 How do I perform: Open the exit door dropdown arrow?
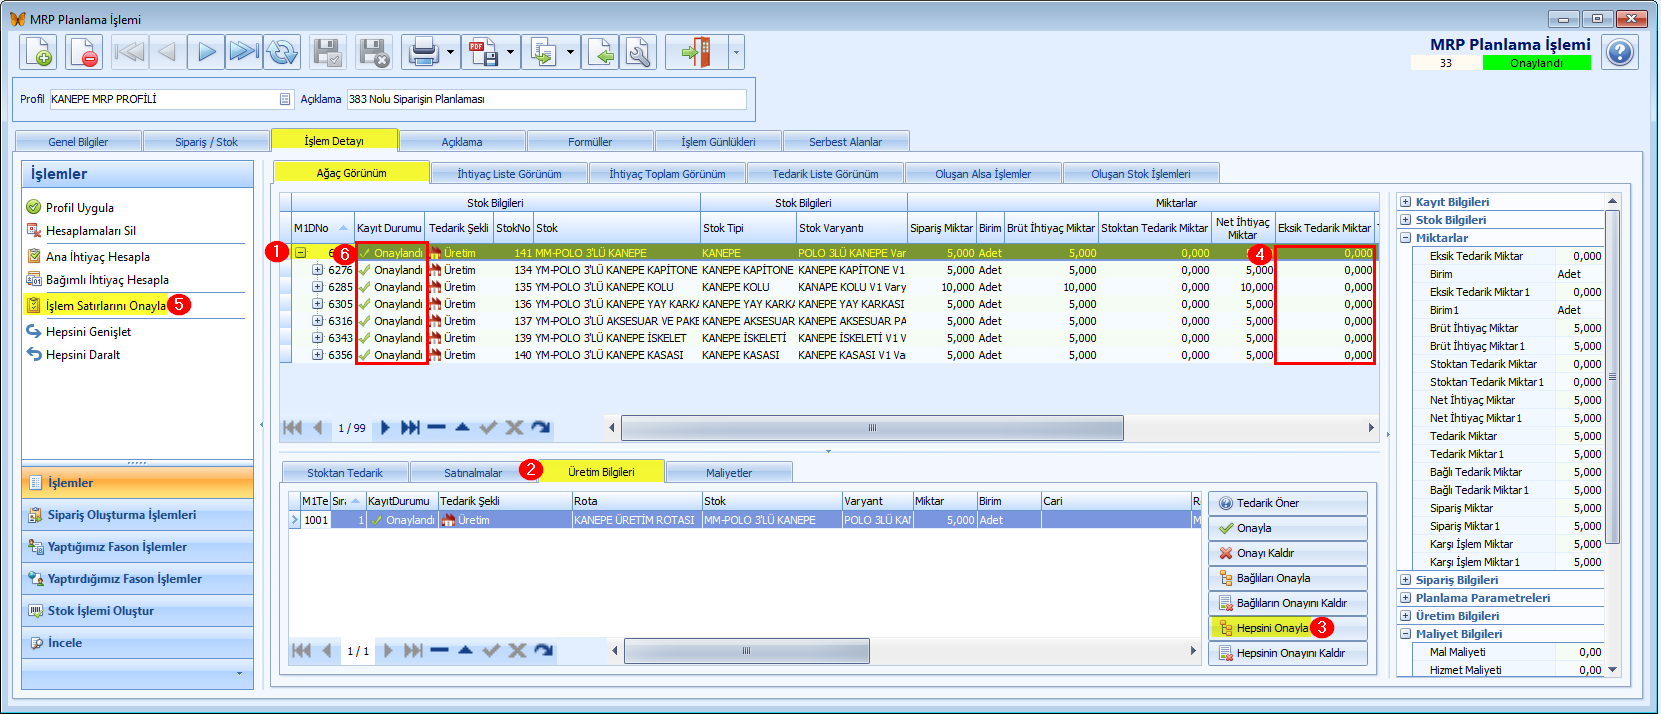pyautogui.click(x=737, y=52)
